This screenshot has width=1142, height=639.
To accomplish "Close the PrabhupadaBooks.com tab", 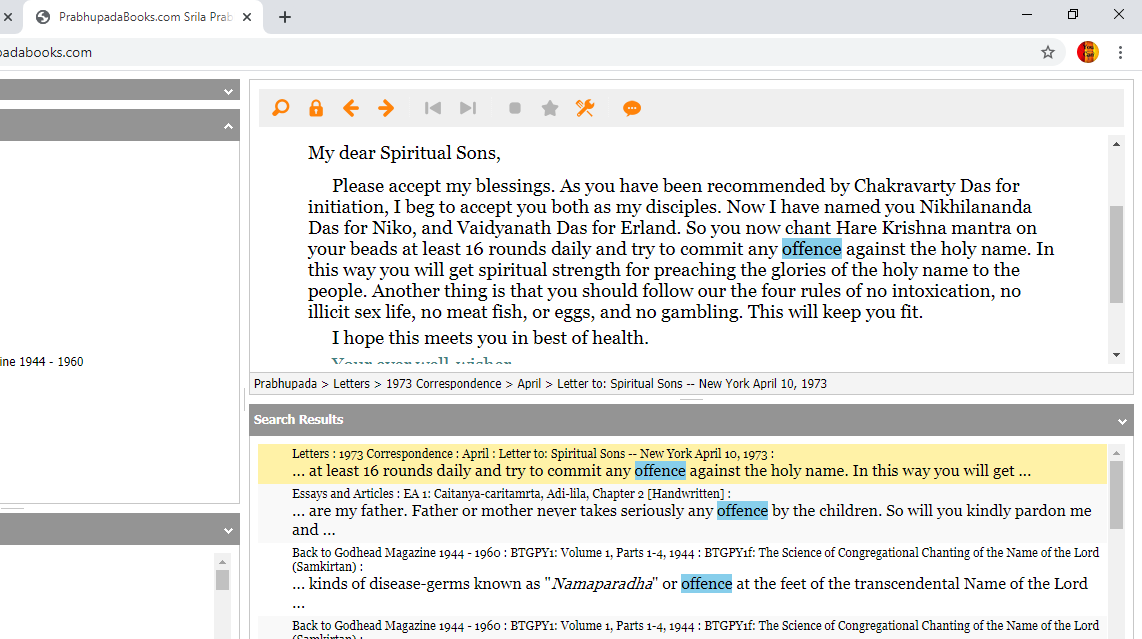I will (x=247, y=17).
